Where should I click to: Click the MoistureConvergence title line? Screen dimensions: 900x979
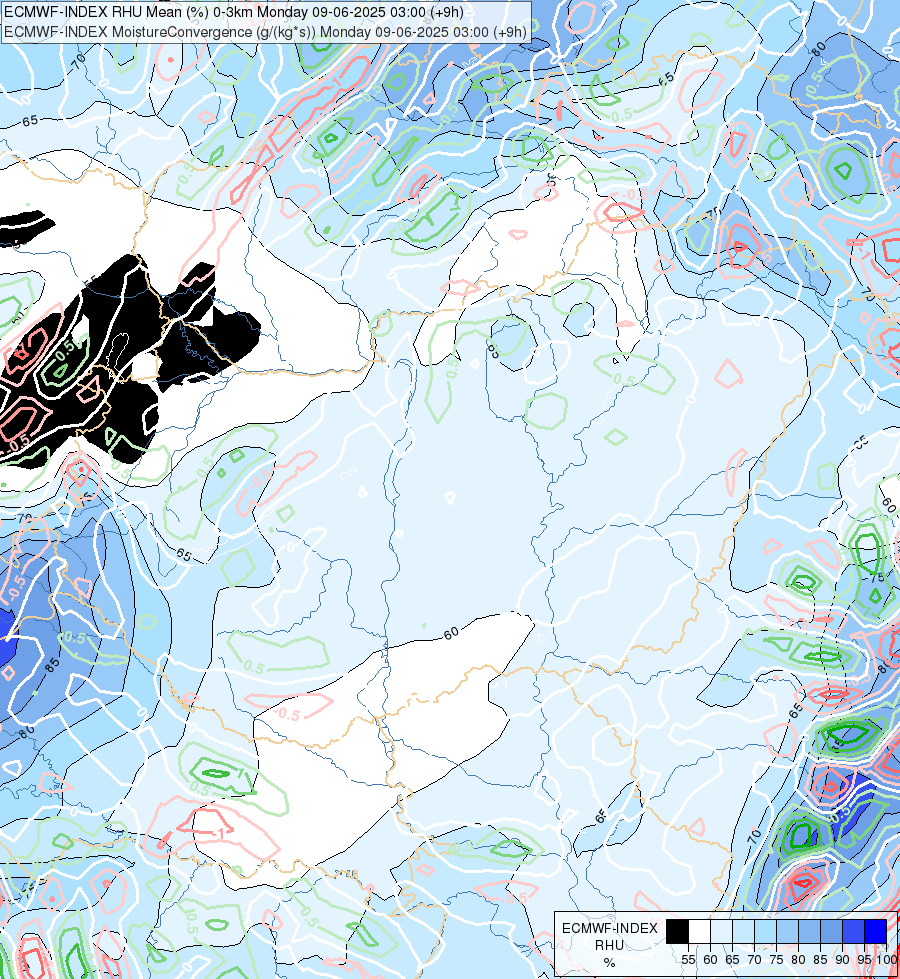[x=265, y=32]
